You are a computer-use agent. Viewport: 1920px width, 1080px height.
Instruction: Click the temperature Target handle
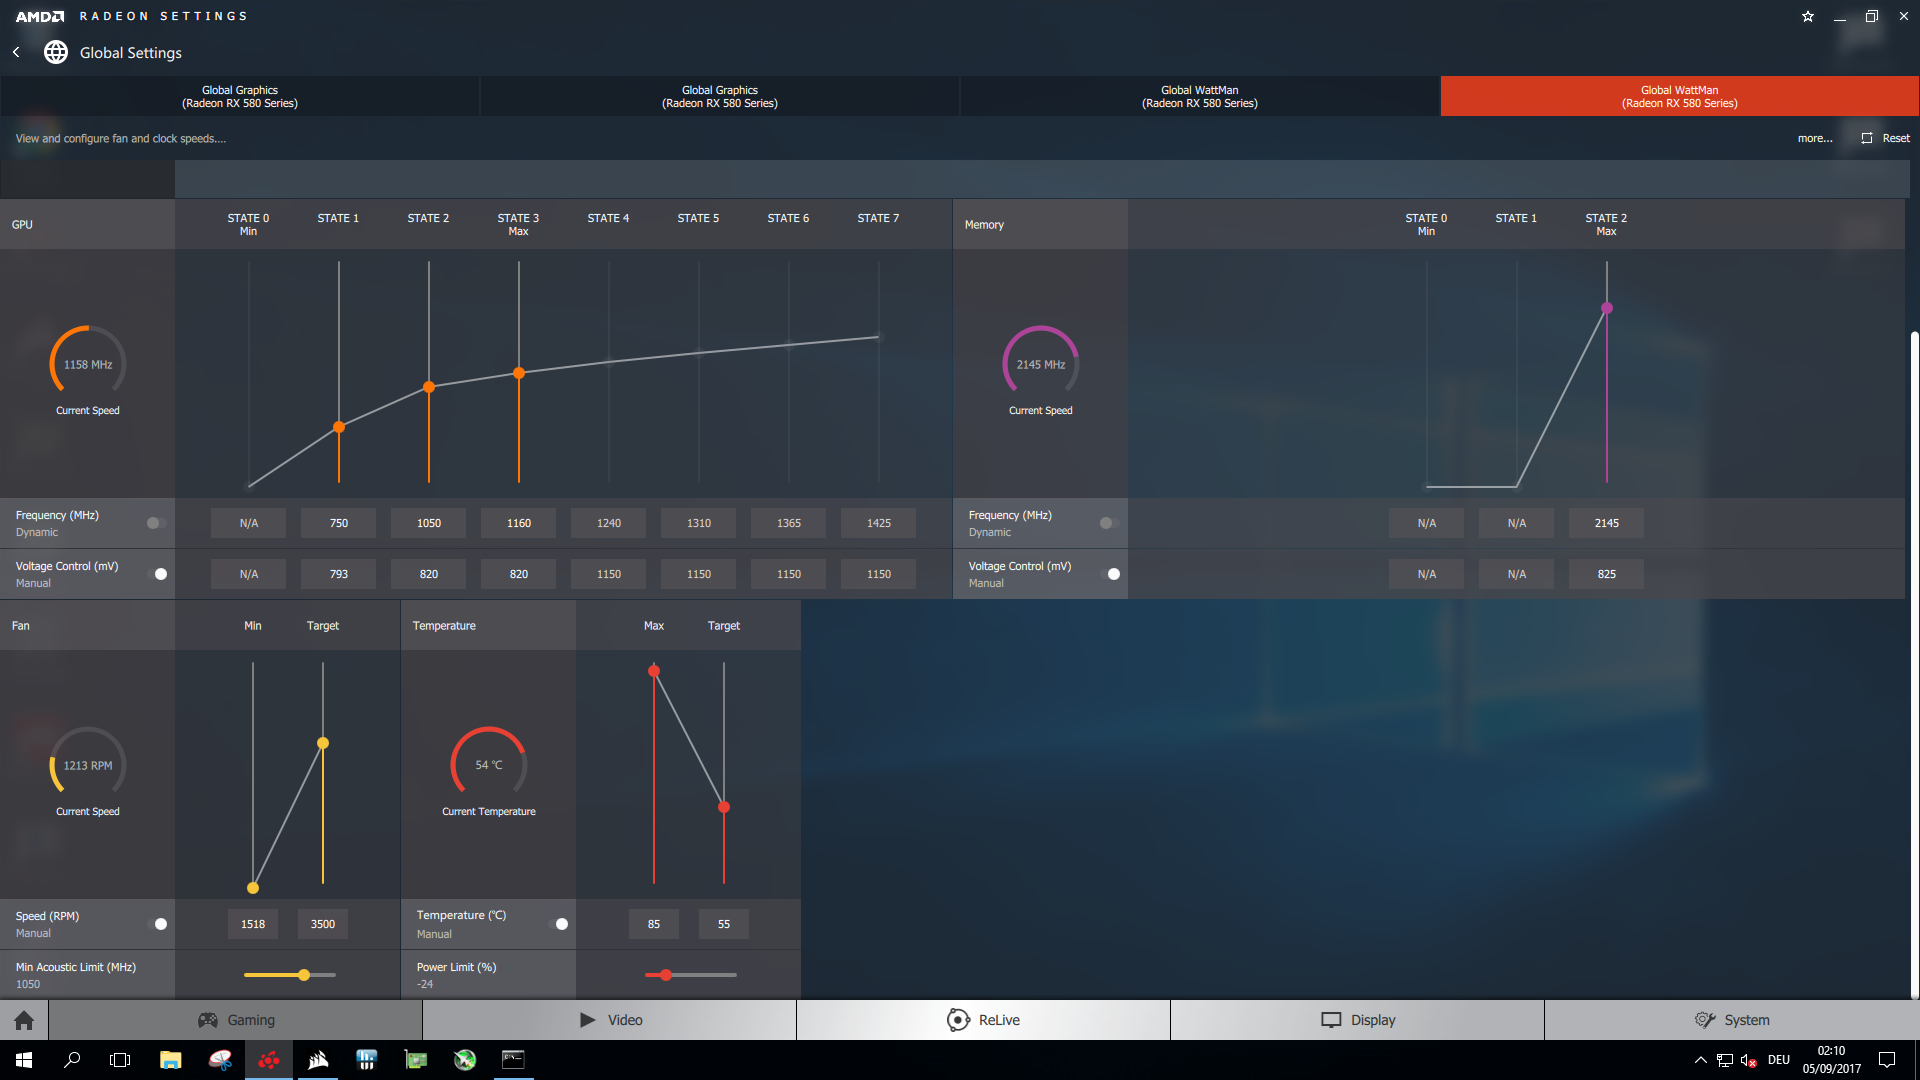tap(724, 807)
